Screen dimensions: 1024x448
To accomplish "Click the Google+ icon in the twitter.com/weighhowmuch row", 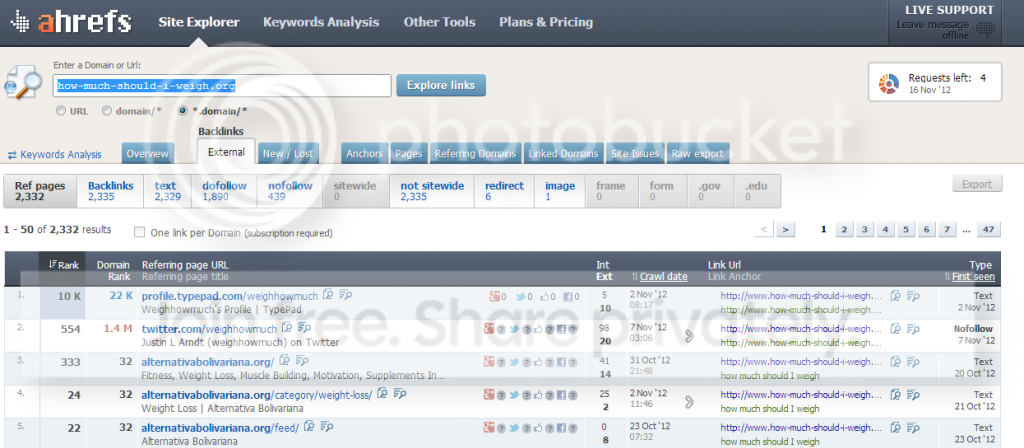I will 488,328.
